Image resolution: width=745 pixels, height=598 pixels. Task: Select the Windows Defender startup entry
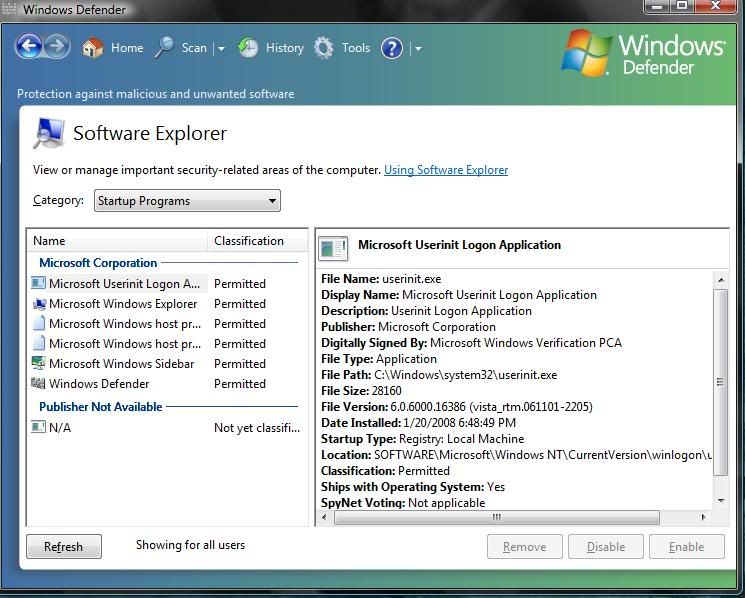tap(99, 383)
